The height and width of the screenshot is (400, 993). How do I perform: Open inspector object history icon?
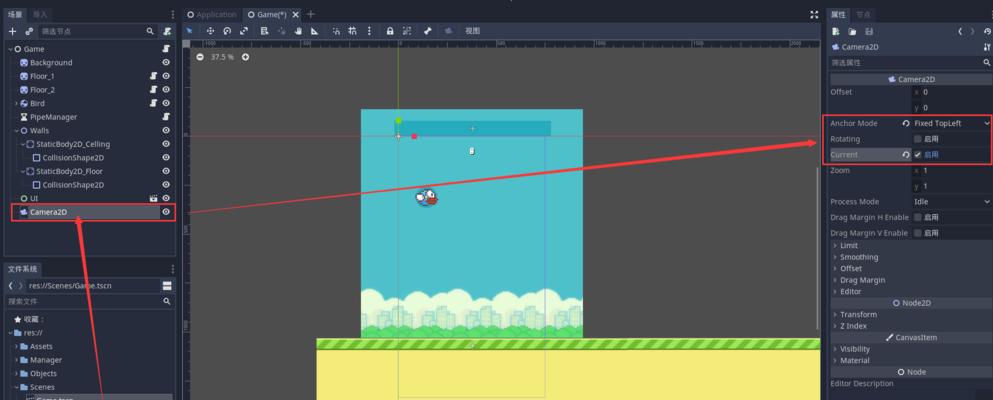[x=987, y=31]
